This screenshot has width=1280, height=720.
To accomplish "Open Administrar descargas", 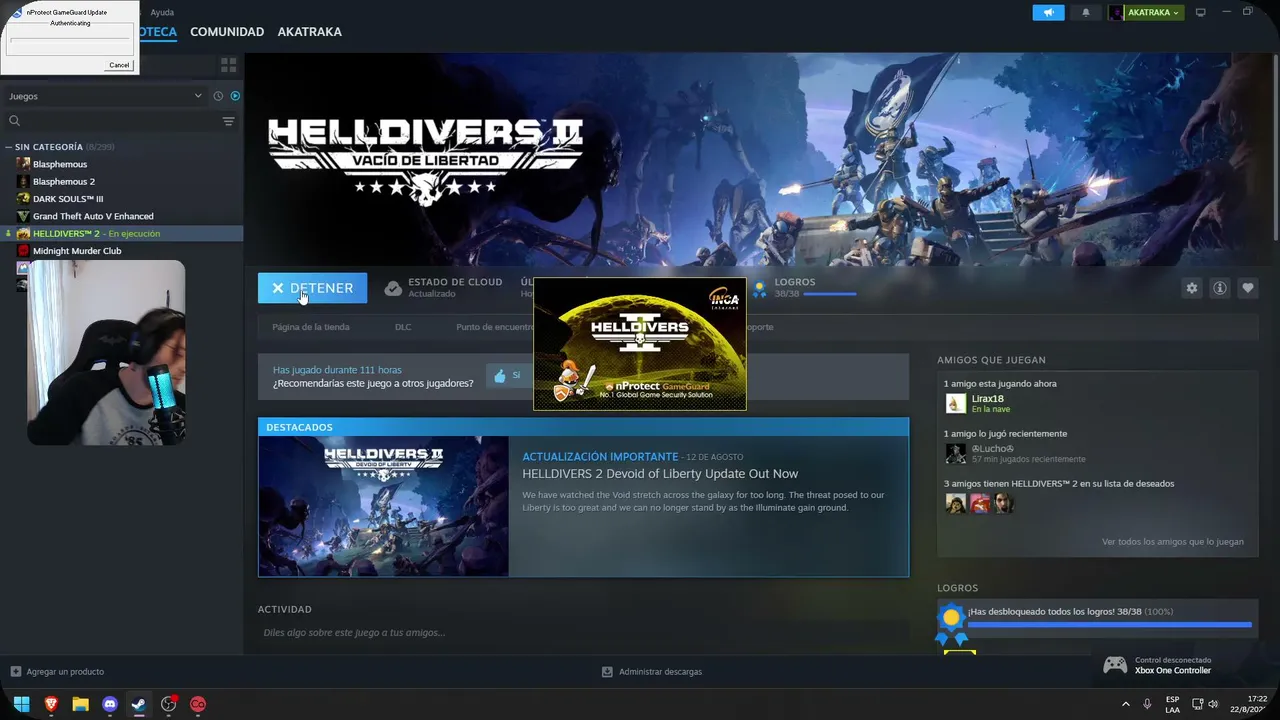I will 660,672.
